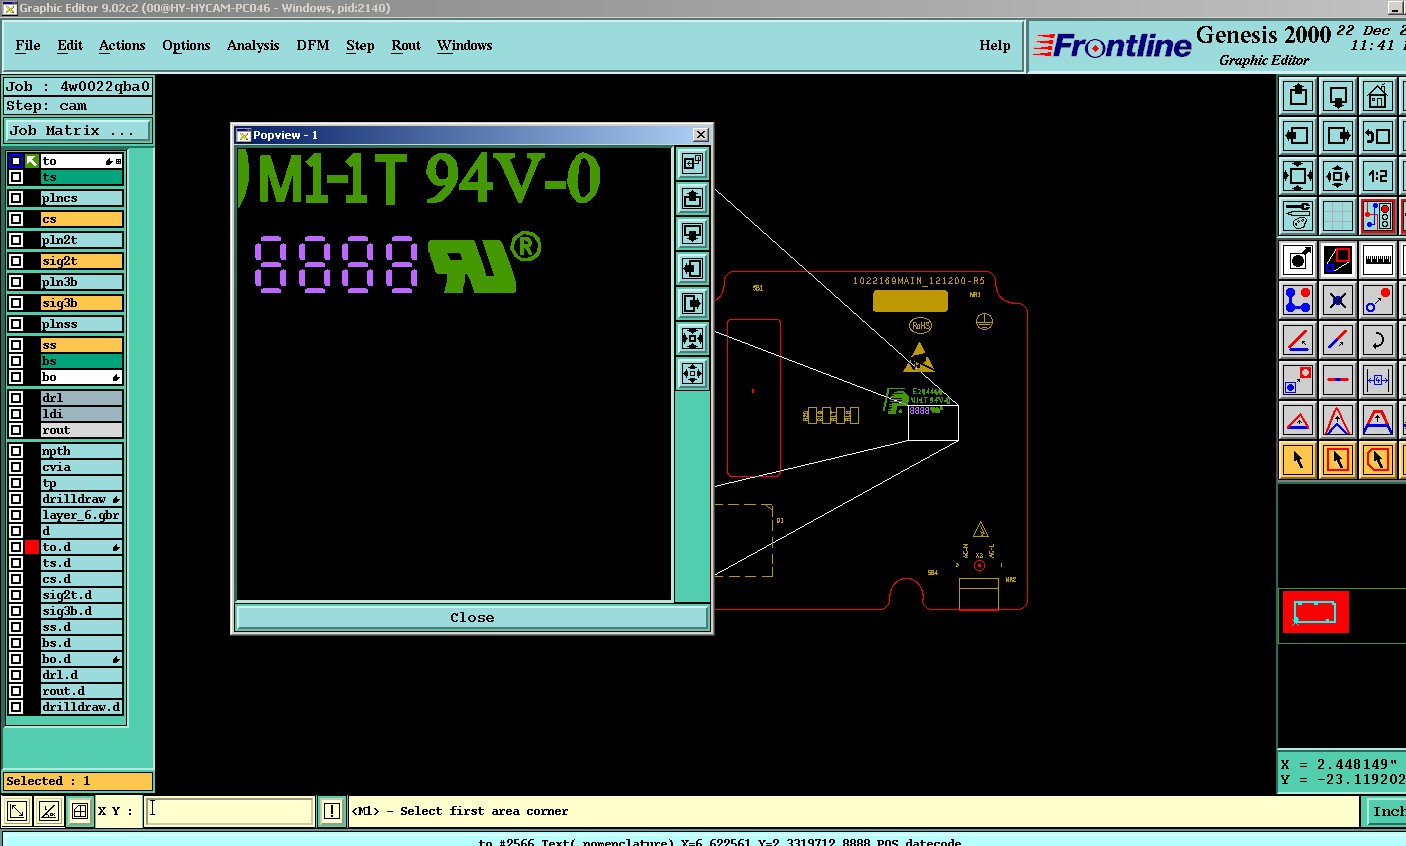Click the red-bordered features filter icon
The height and width of the screenshot is (846, 1406).
tap(1378, 216)
